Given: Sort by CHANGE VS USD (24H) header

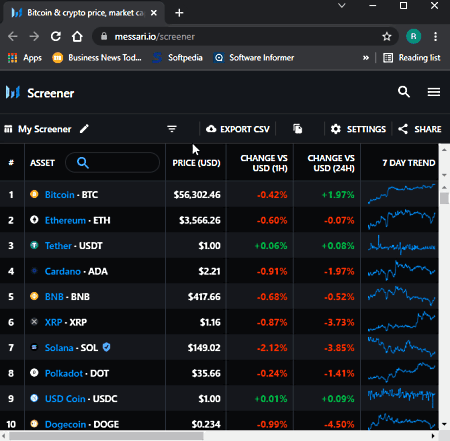Looking at the screenshot, I should click(x=331, y=163).
